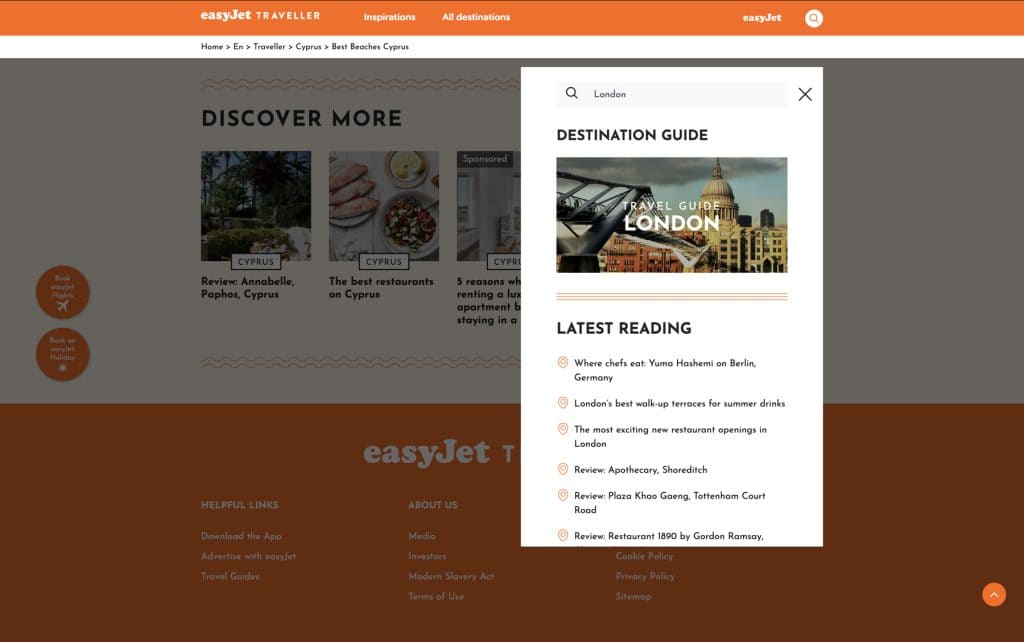Click the back to top arrow button
The height and width of the screenshot is (642, 1024).
994,594
